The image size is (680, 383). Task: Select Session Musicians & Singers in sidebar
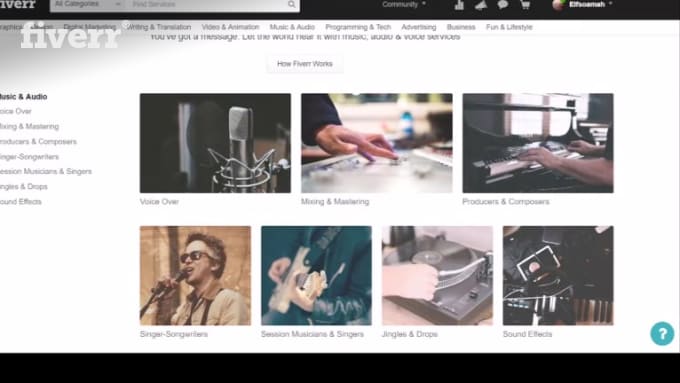click(x=46, y=172)
